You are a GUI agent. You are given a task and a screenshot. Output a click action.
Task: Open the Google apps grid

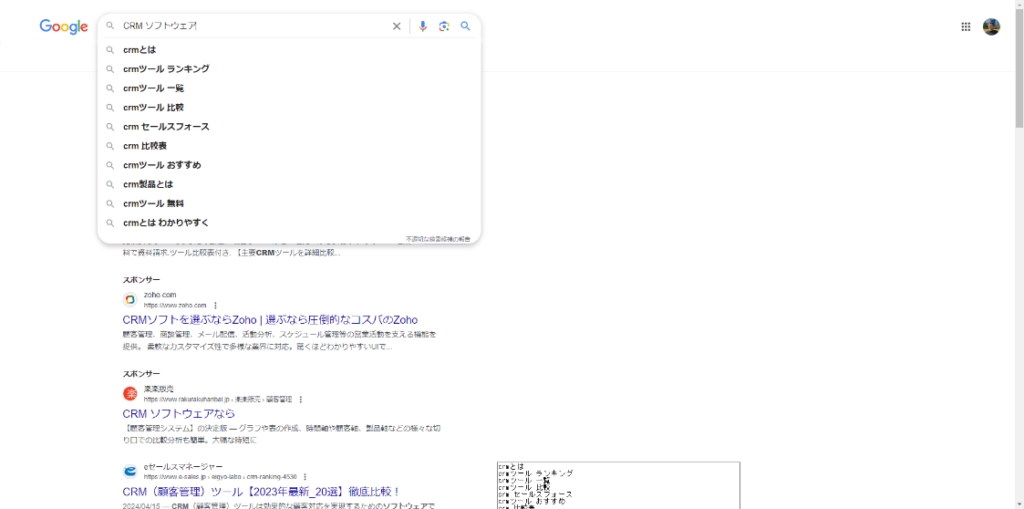966,26
